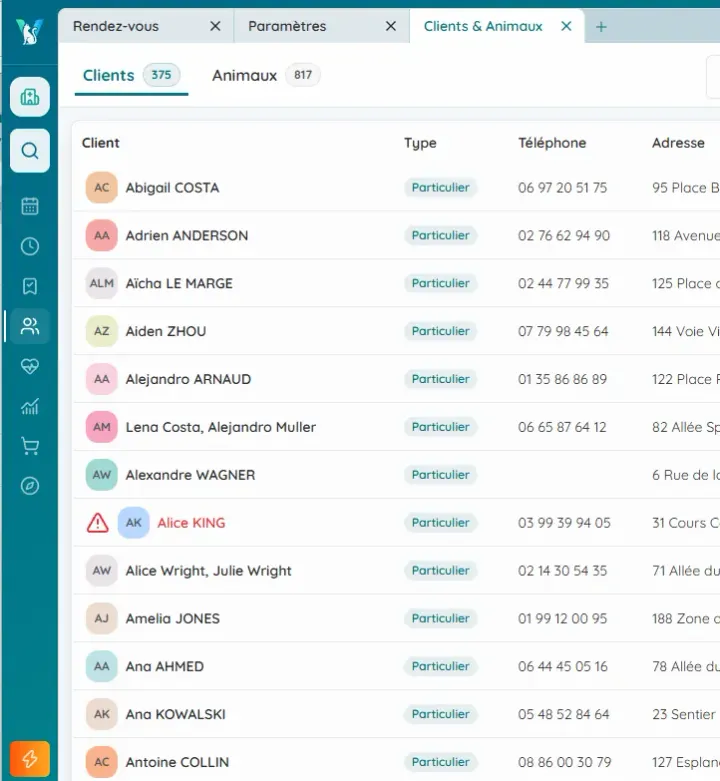Switch to the Animaux 817 sub-tab
Screen dimensions: 720x781
coord(266,76)
